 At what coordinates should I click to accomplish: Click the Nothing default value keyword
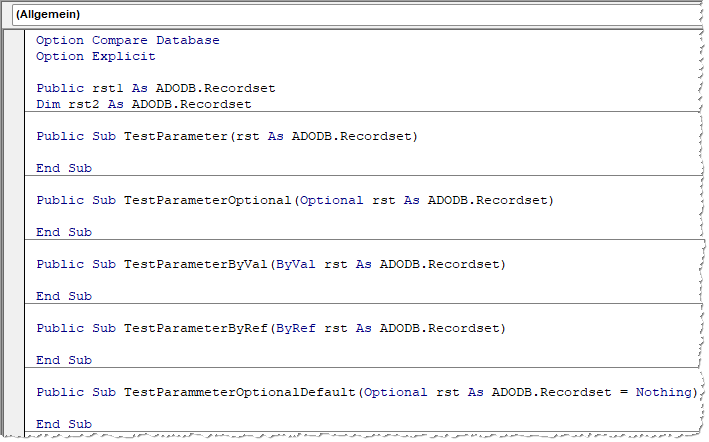[x=663, y=392]
